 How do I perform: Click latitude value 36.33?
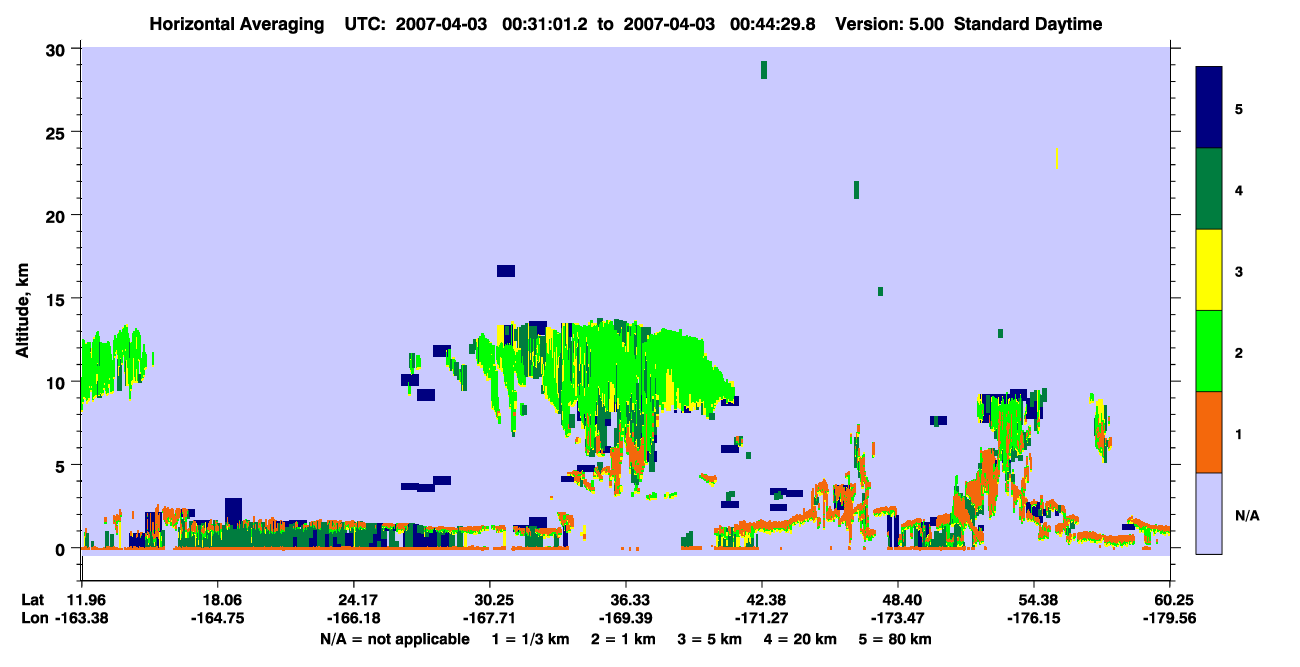(626, 600)
